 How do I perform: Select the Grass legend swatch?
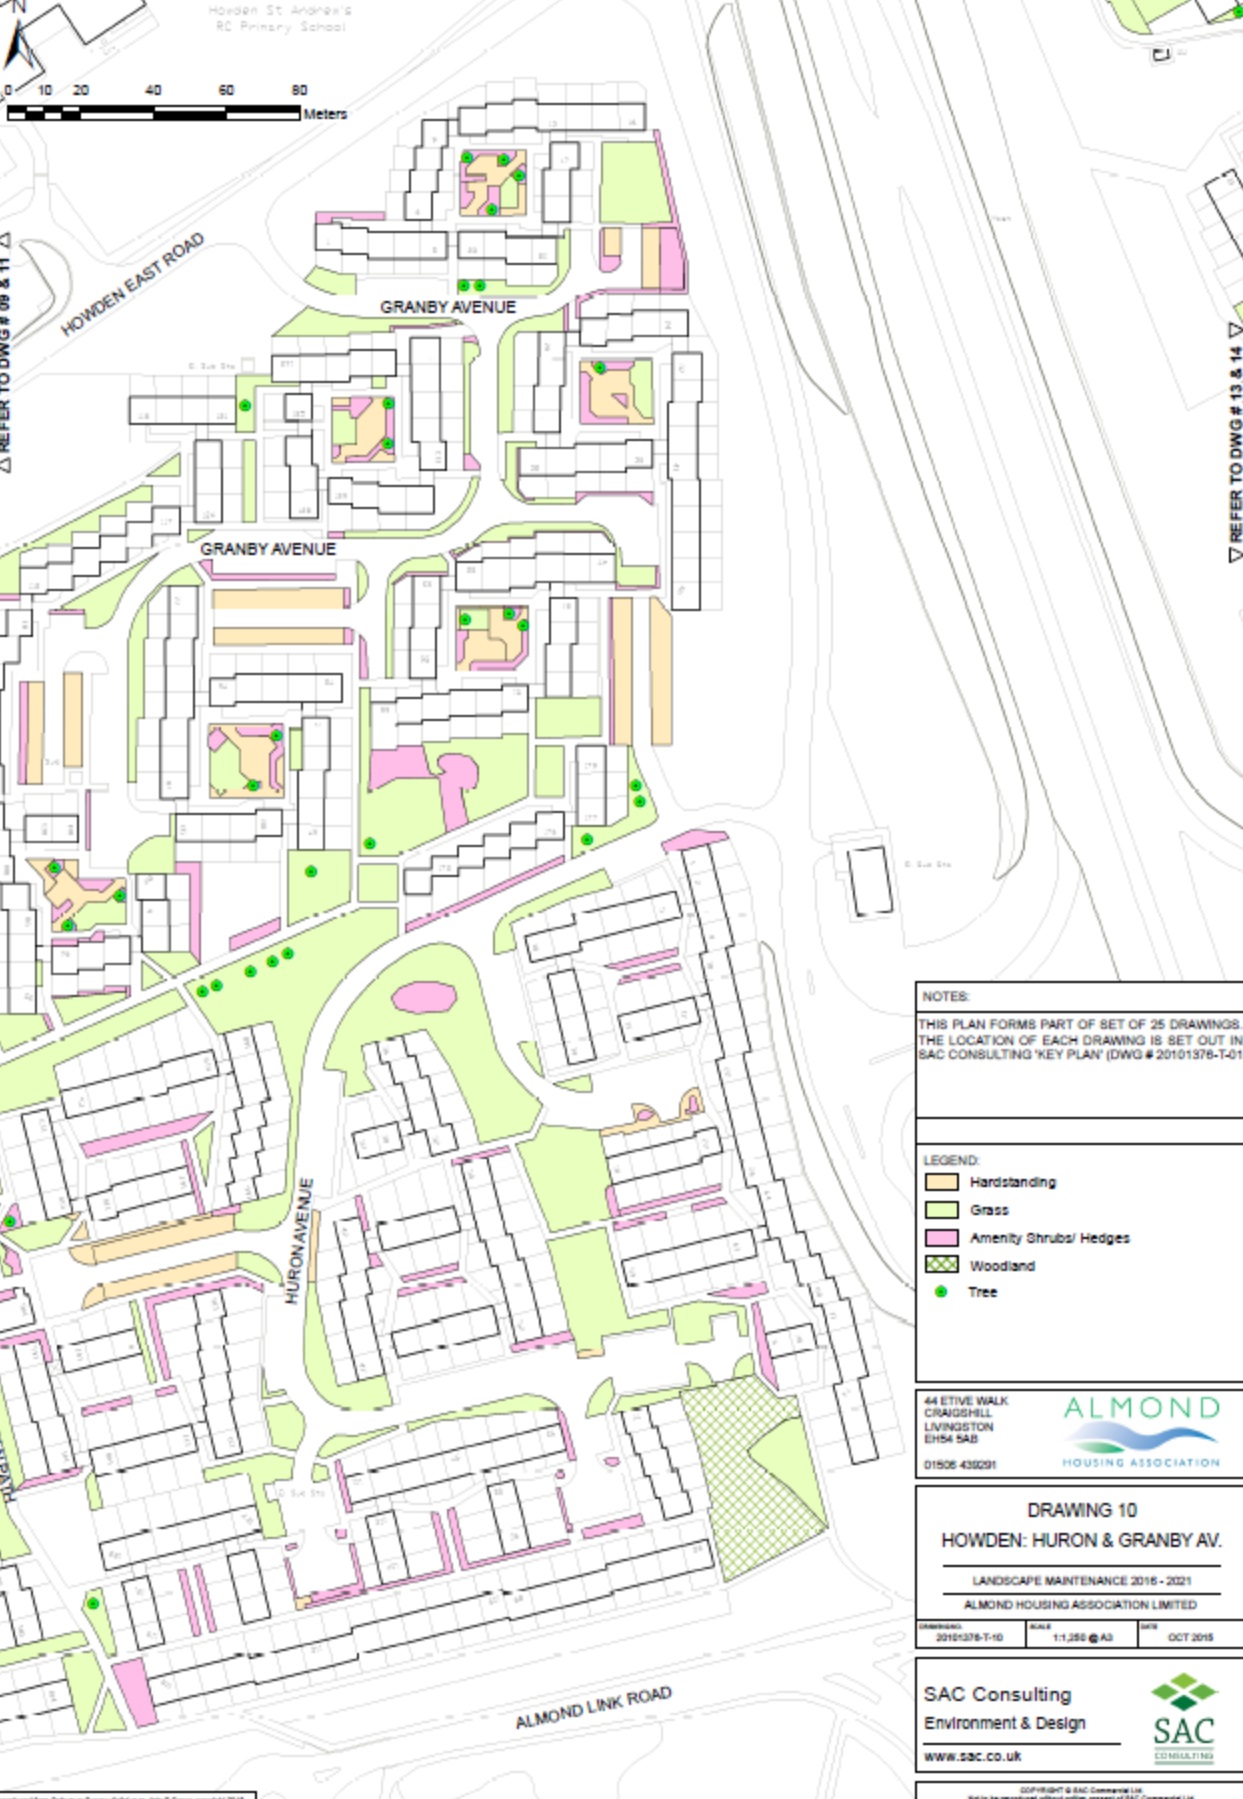tap(941, 1210)
